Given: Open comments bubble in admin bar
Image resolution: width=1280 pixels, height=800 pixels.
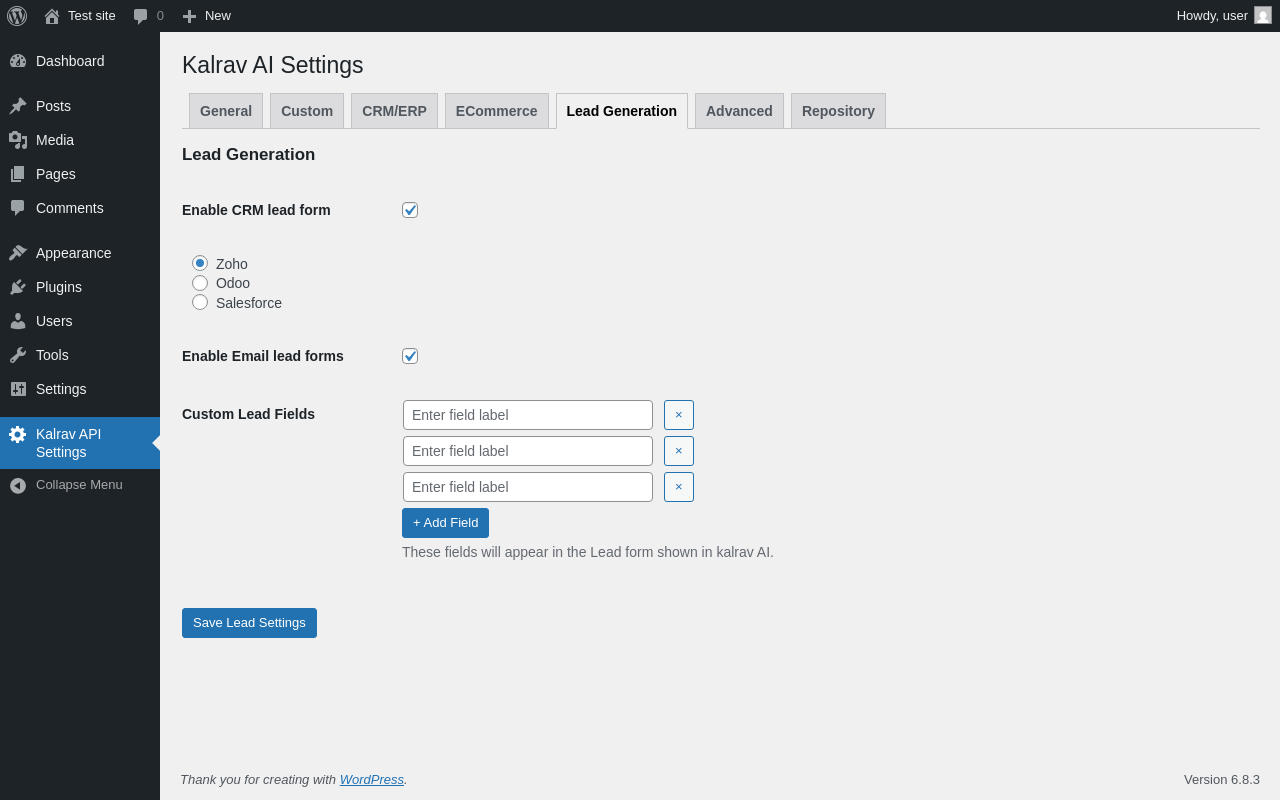Looking at the screenshot, I should [x=141, y=16].
